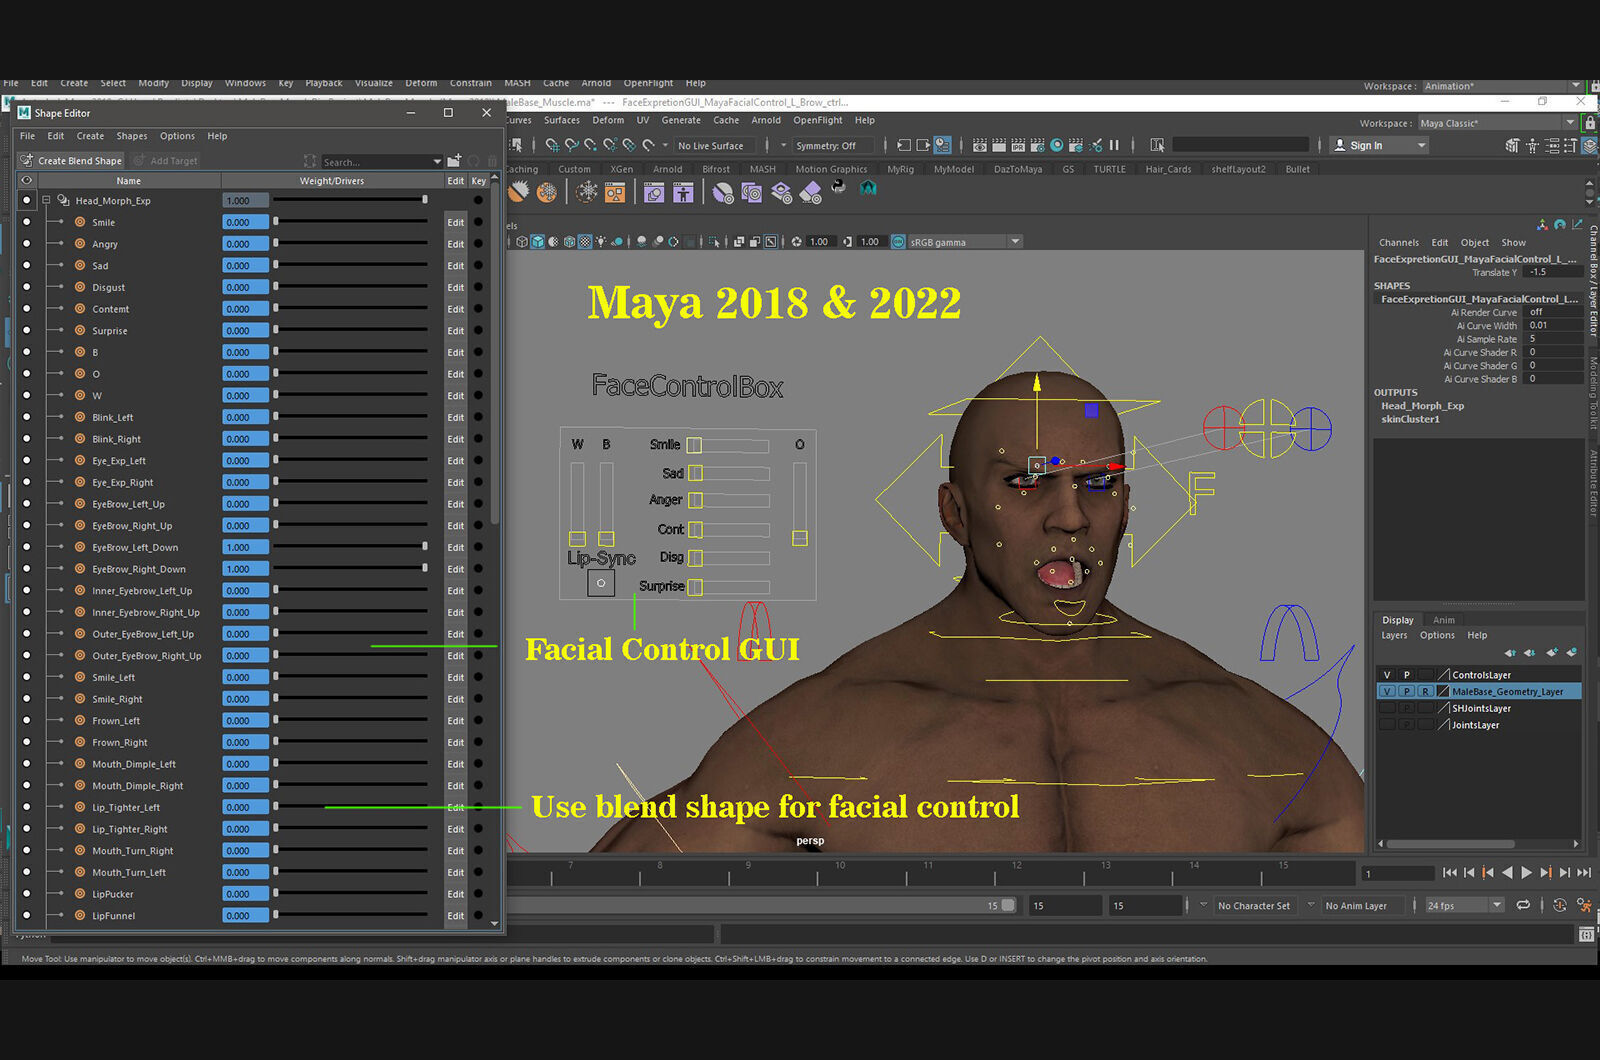Toggle R display type for MaleBase_Geometry_Layer
Screen dimensions: 1600x1060
click(x=1425, y=691)
